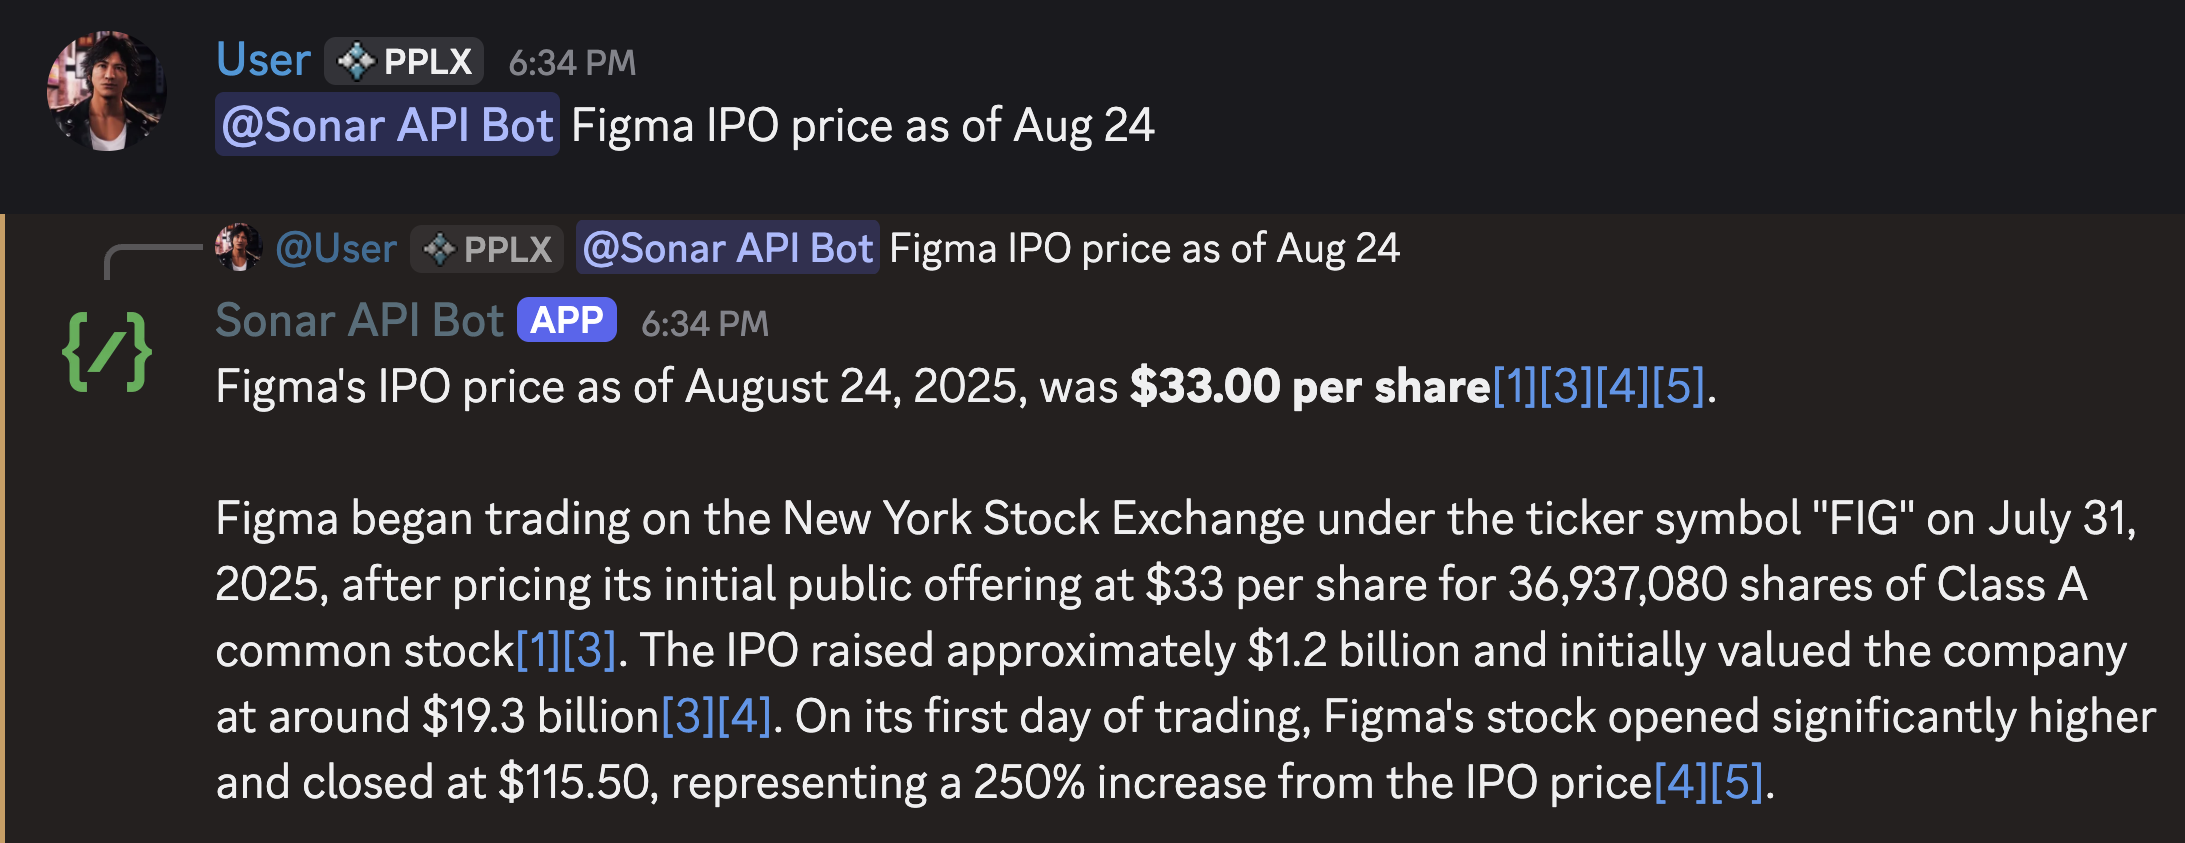
Task: Click the PPLX server tag beside the User name
Action: tap(404, 62)
